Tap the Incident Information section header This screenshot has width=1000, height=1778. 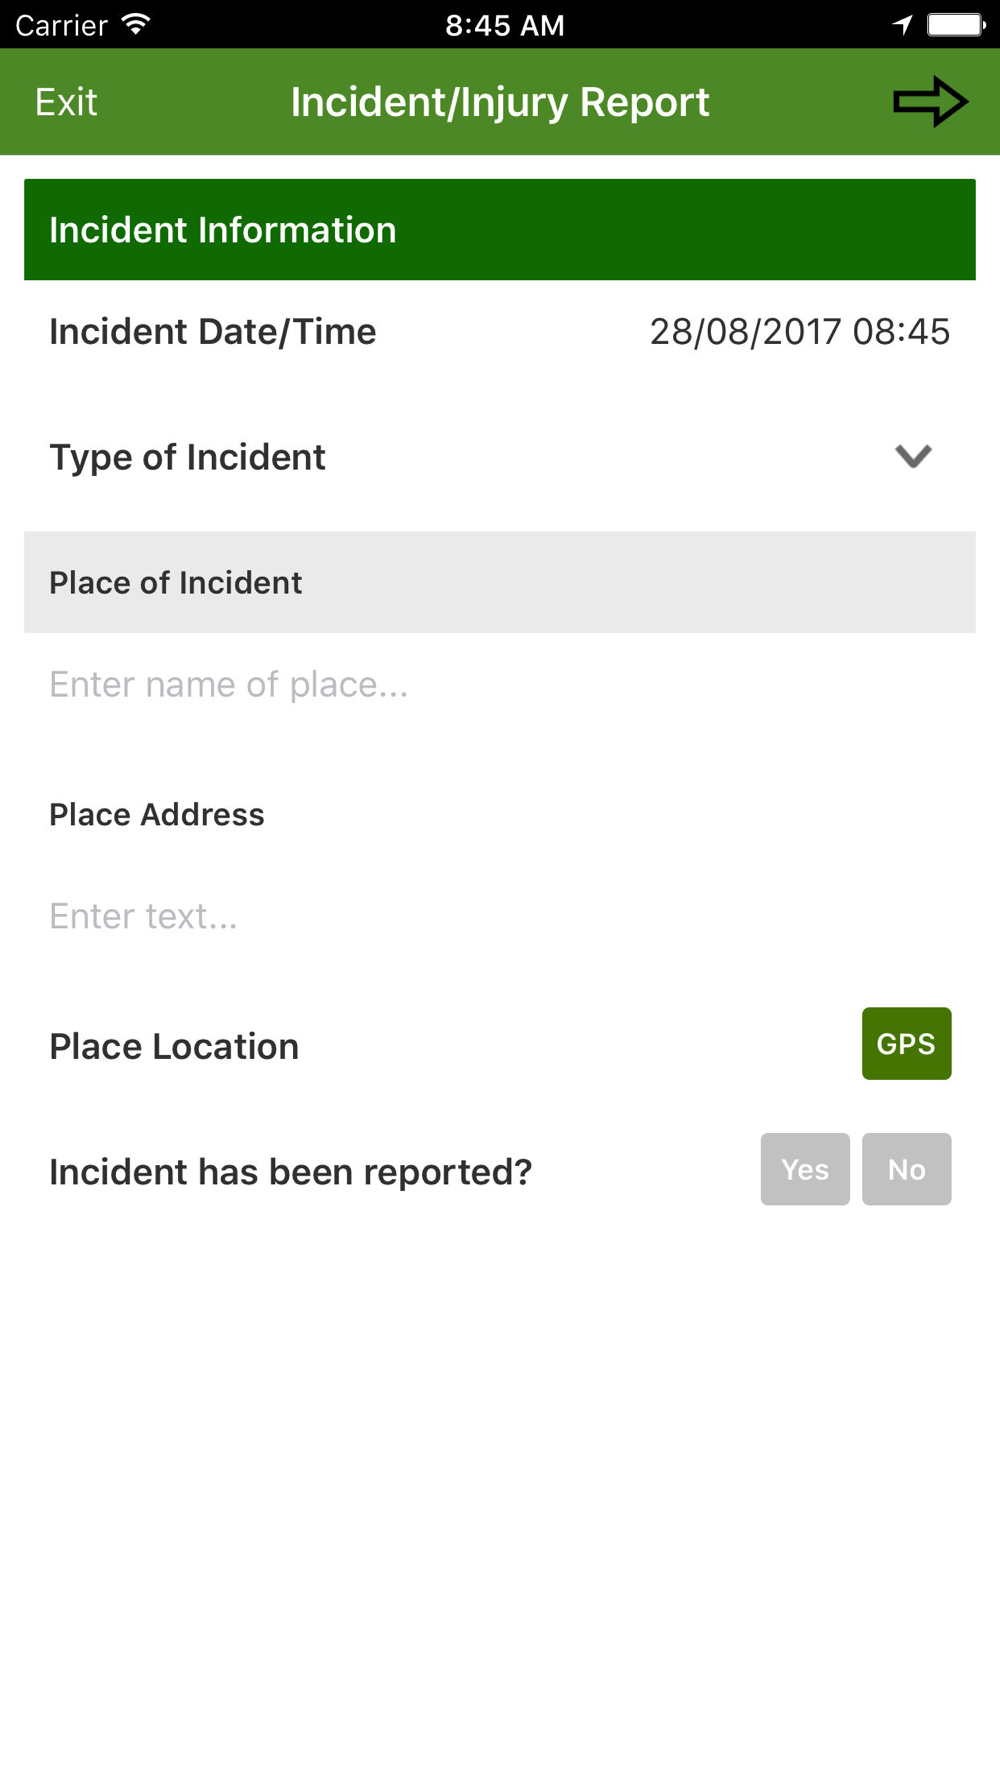pos(500,230)
